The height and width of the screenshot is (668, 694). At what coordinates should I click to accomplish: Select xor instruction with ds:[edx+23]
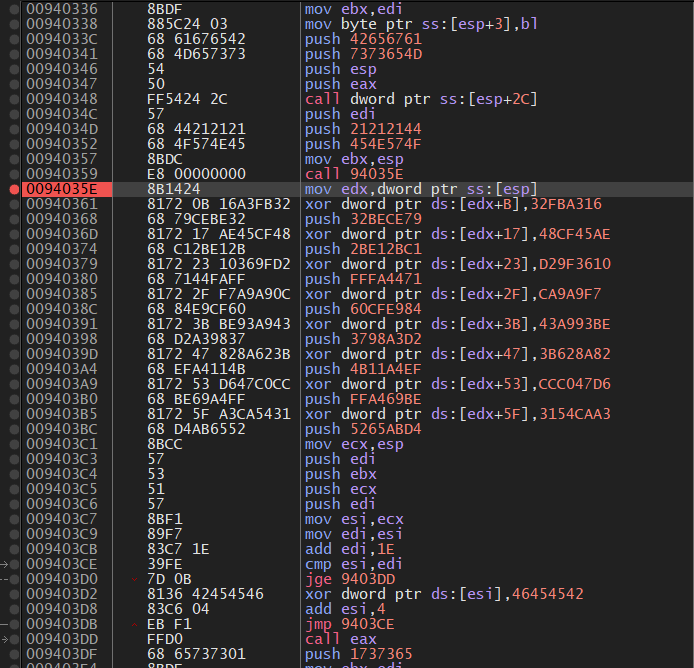(457, 264)
